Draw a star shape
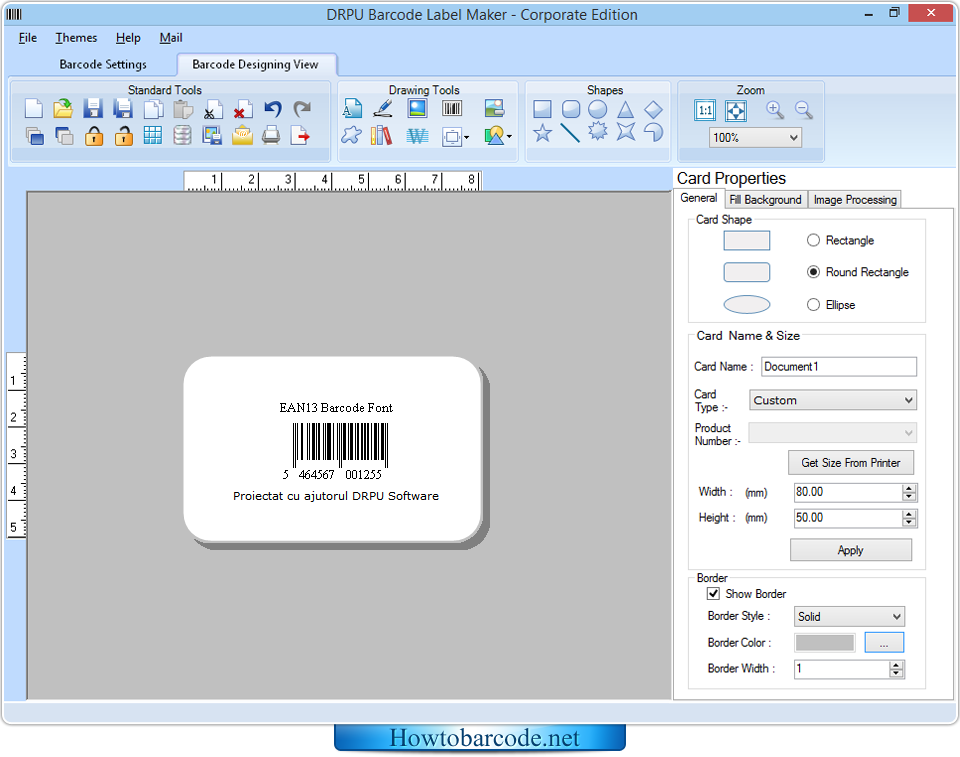Screen dimensions: 960x757 (542, 132)
